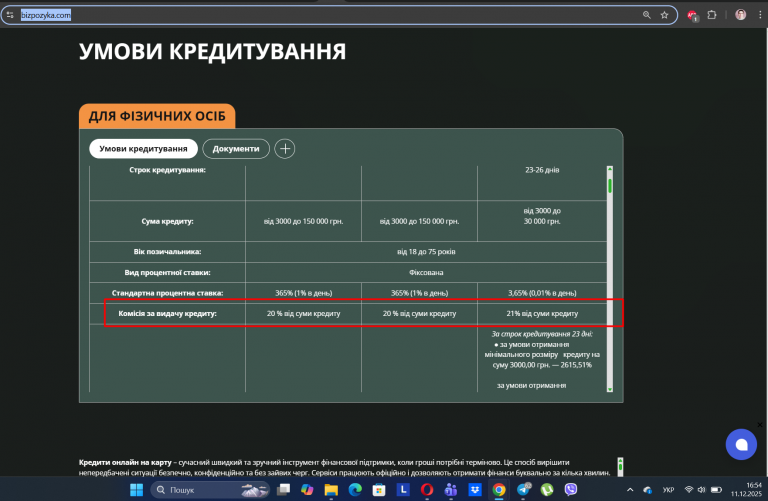768x501 pixels.
Task: Open the Extensions puzzle icon
Action: coord(712,15)
